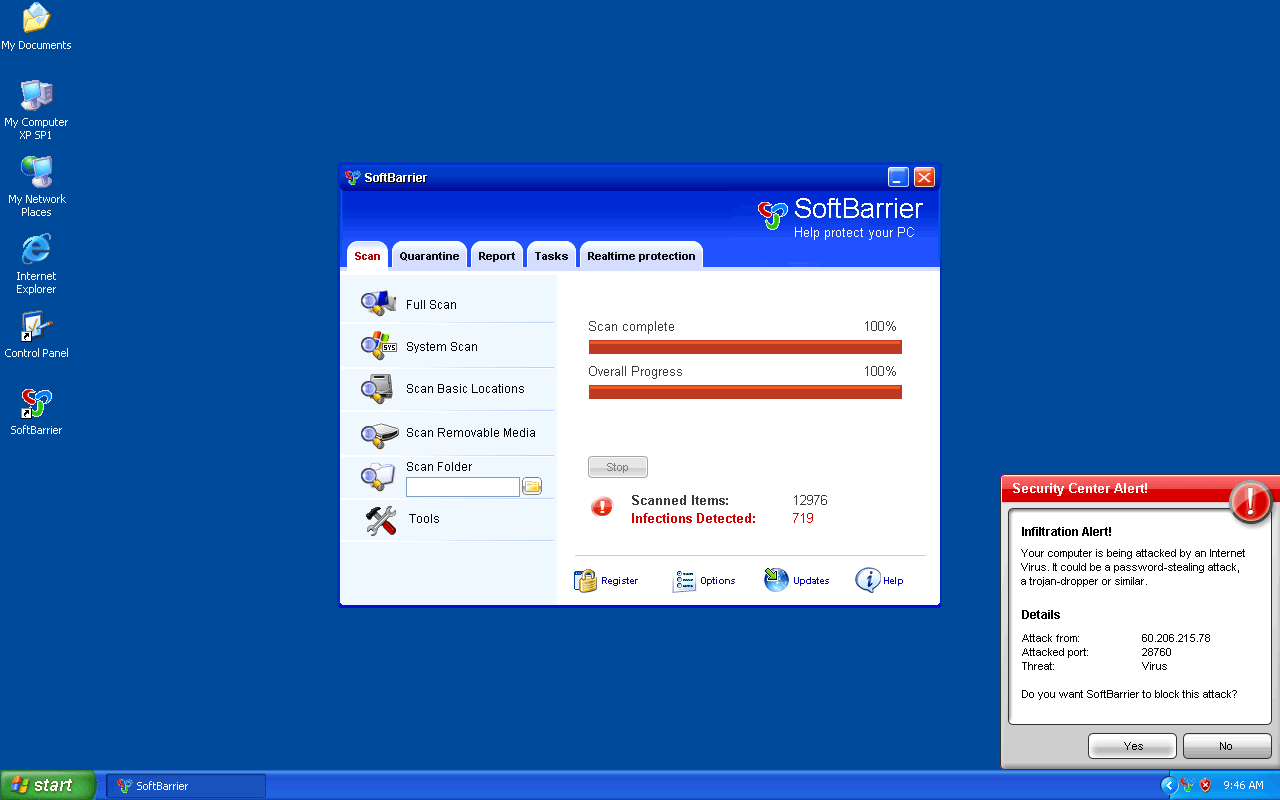Open Help with the info icon
This screenshot has width=1280, height=800.
(867, 581)
